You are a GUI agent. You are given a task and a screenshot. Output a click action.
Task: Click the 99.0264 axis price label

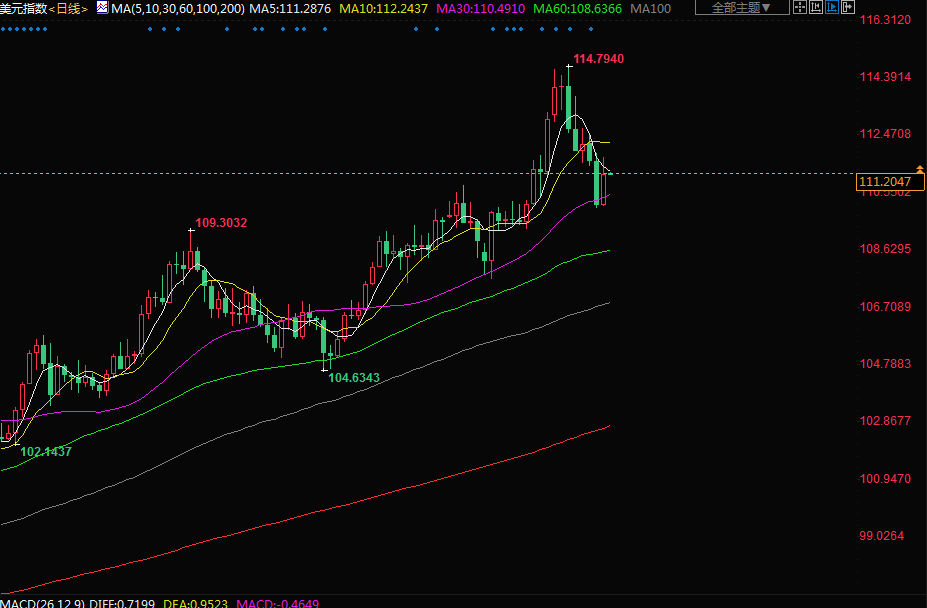[881, 535]
